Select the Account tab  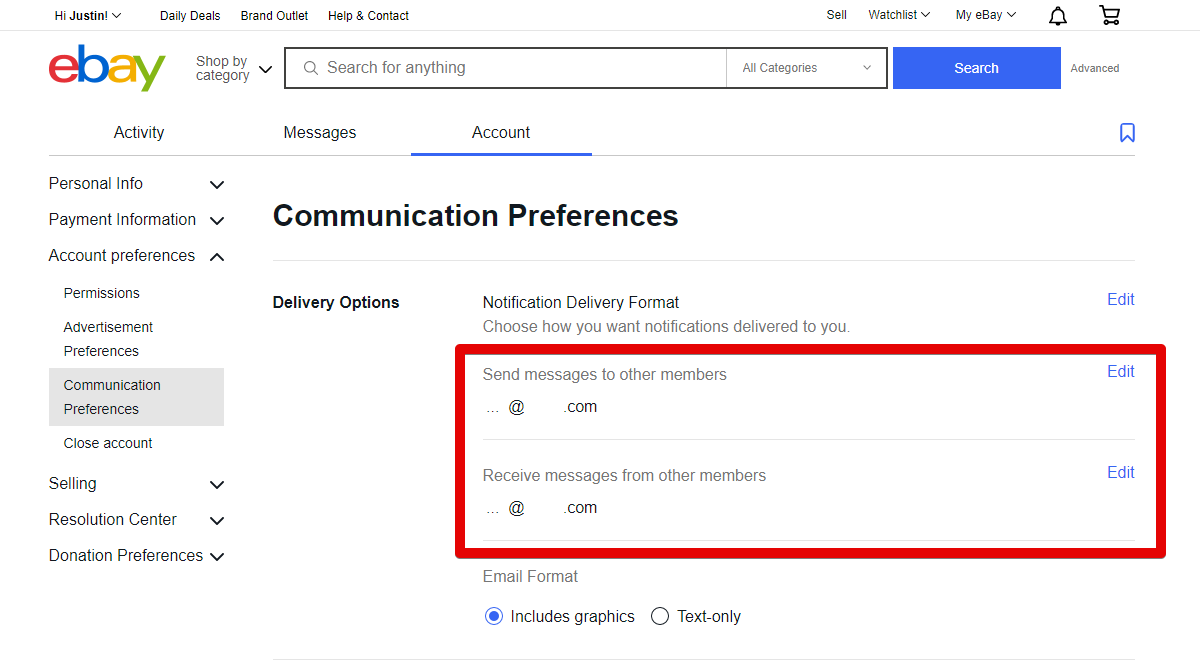coord(501,132)
